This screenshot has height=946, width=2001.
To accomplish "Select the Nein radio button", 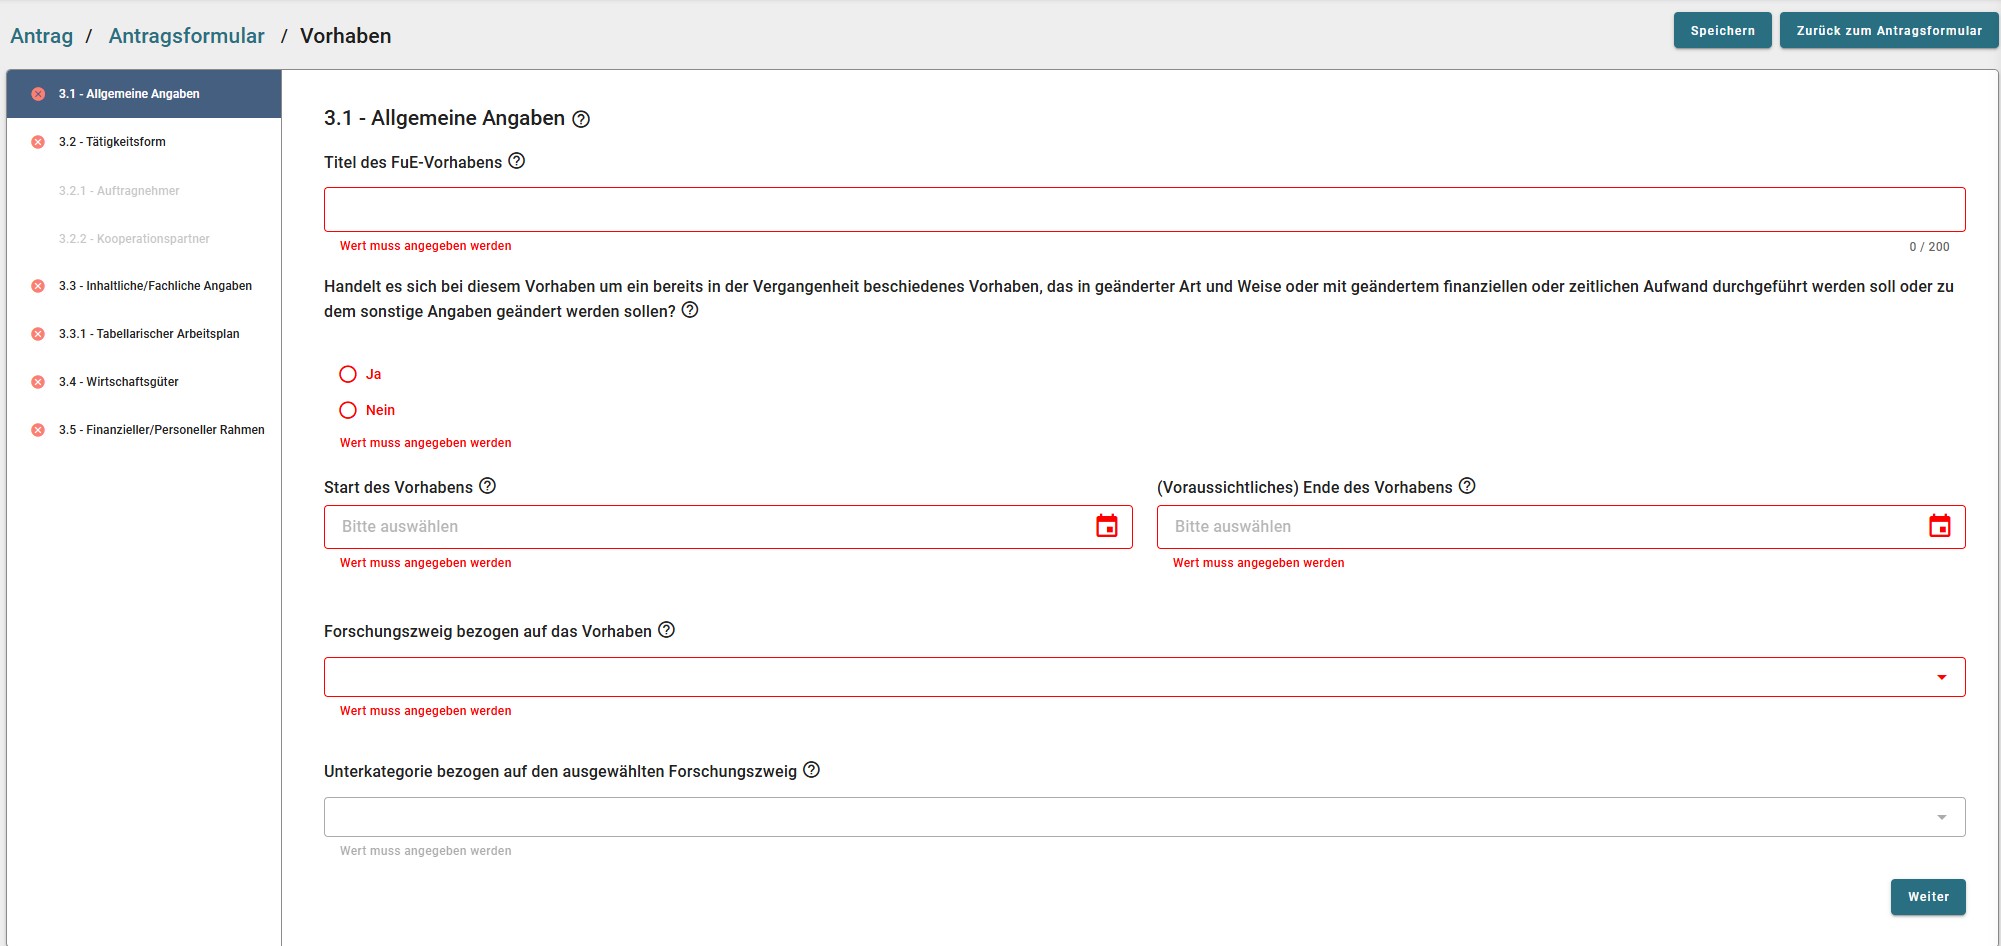I will (348, 410).
